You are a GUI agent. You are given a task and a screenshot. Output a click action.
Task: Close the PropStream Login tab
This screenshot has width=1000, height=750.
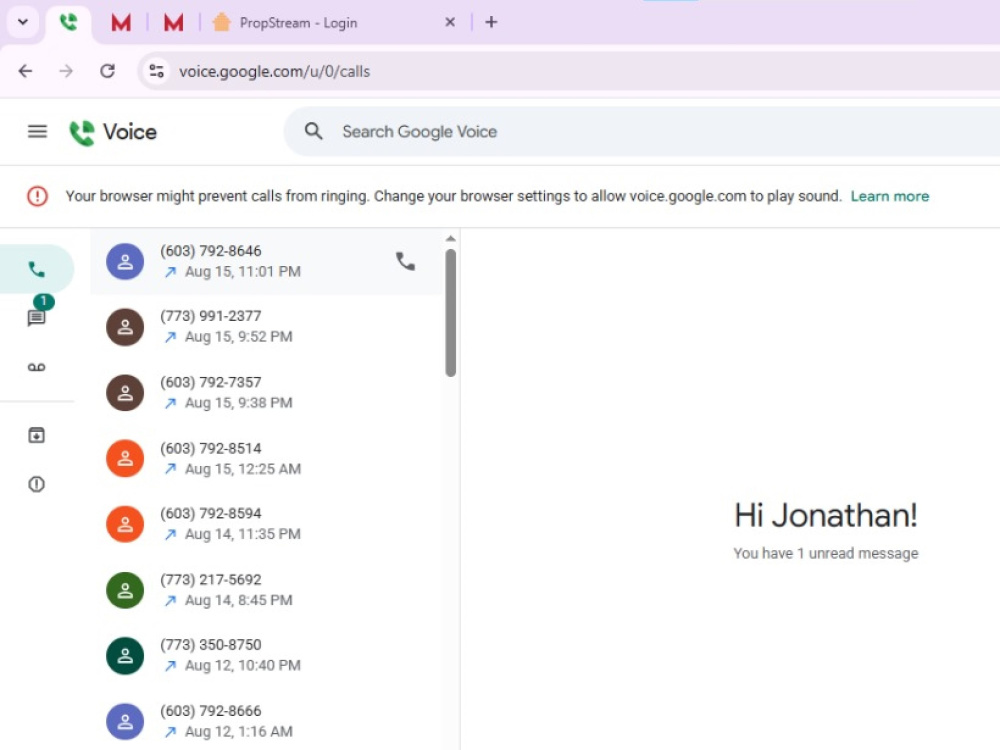(450, 22)
